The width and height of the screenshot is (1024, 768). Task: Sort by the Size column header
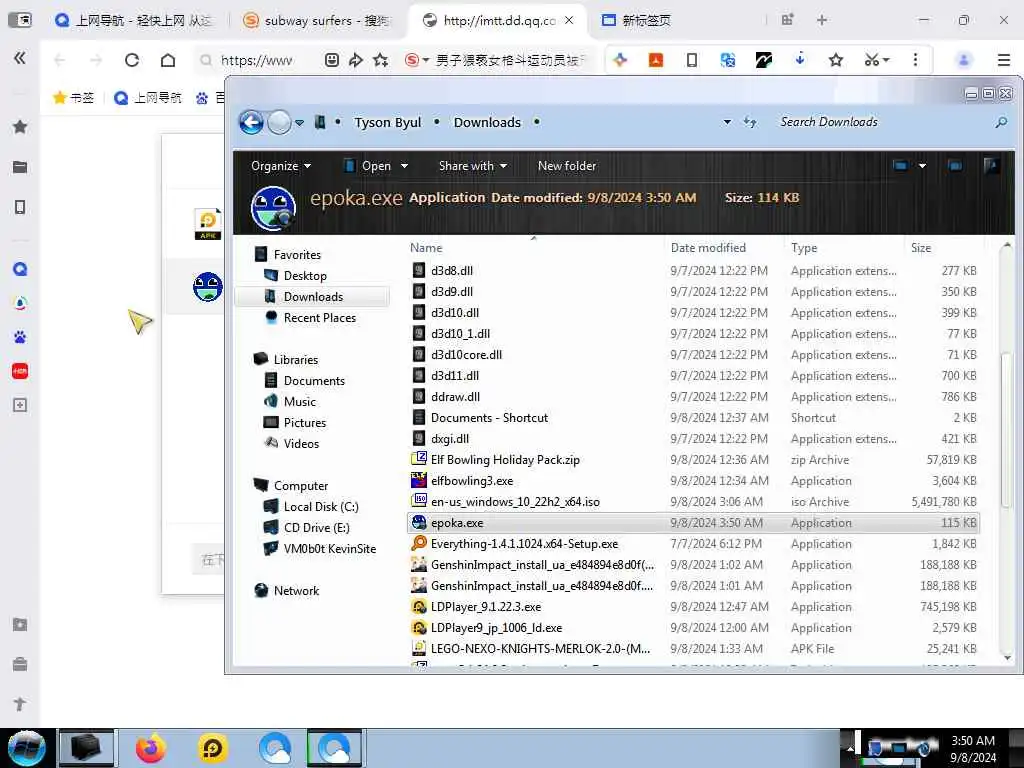tap(921, 248)
